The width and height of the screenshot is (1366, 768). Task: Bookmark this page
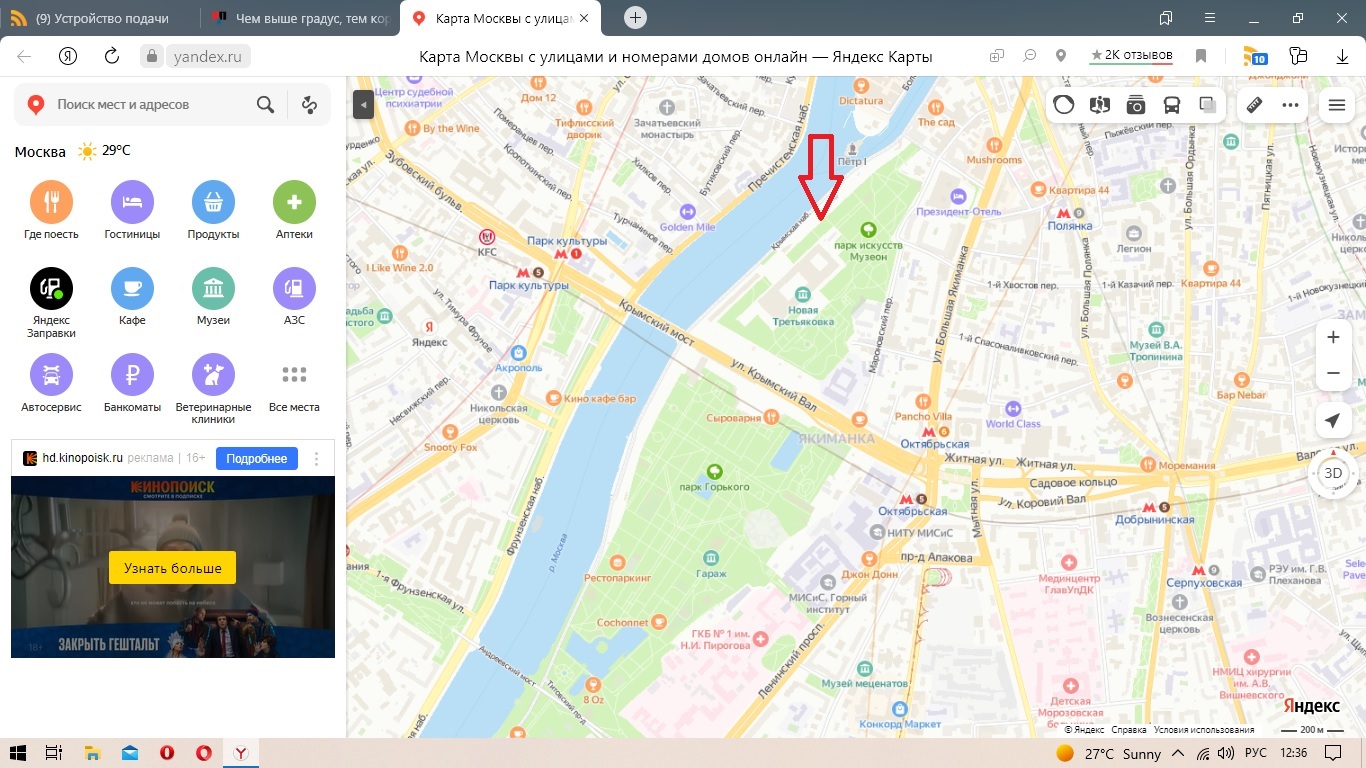(1201, 56)
